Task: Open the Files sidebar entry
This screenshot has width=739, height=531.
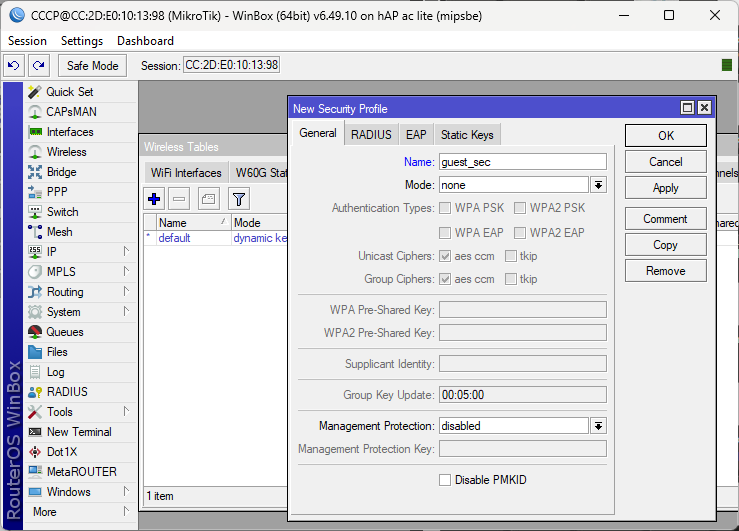Action: [81, 352]
